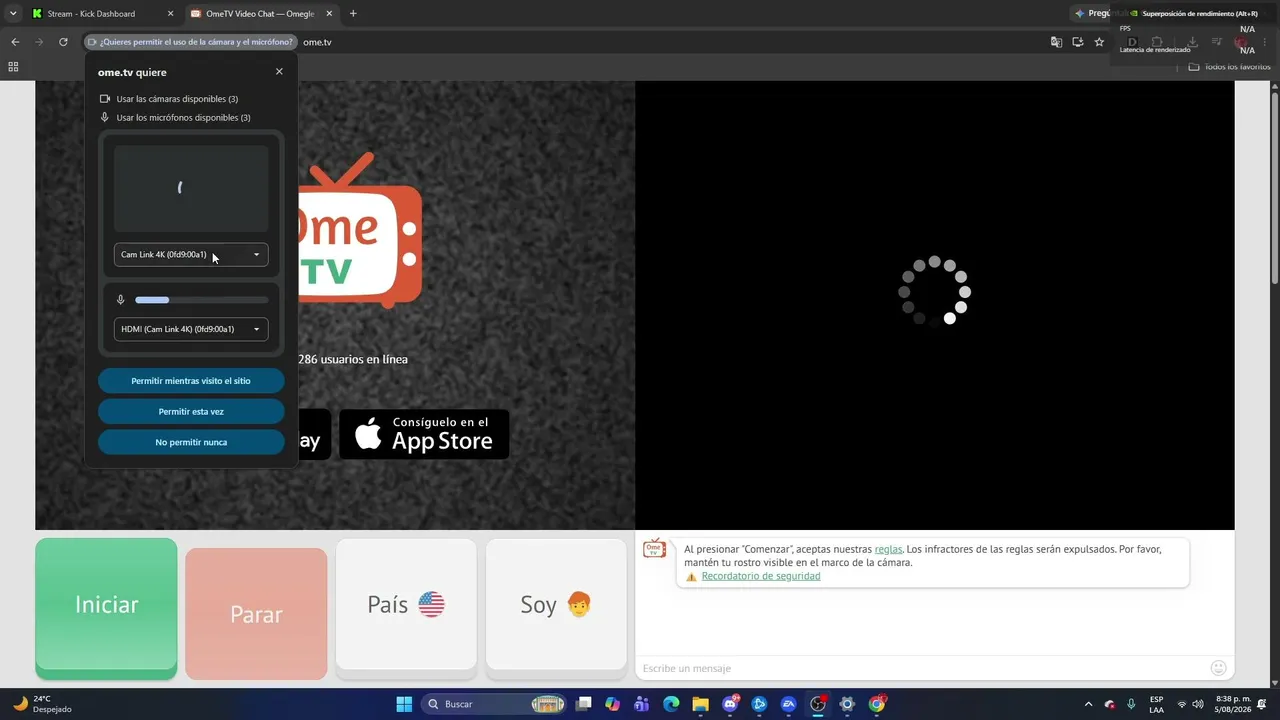Open Chrome downloads icon

click(x=1192, y=42)
